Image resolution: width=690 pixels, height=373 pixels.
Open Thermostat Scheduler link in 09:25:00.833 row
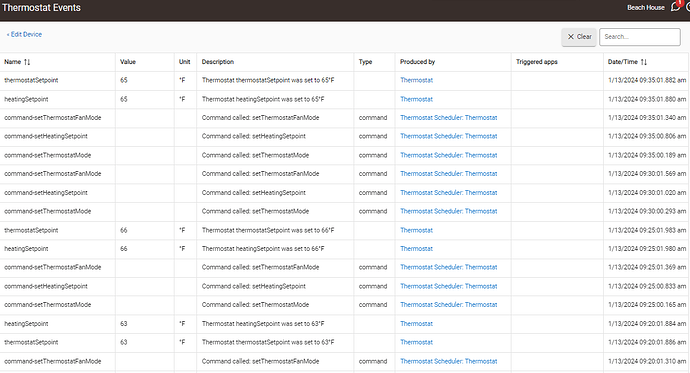click(448, 286)
